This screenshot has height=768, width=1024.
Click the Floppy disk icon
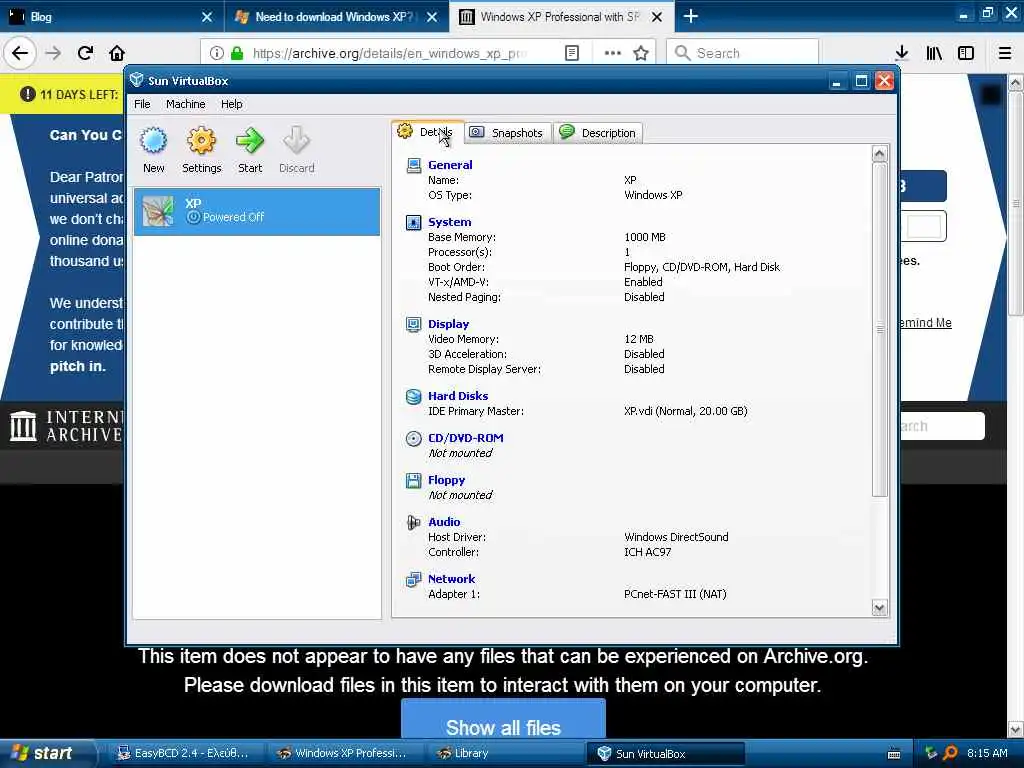click(413, 481)
